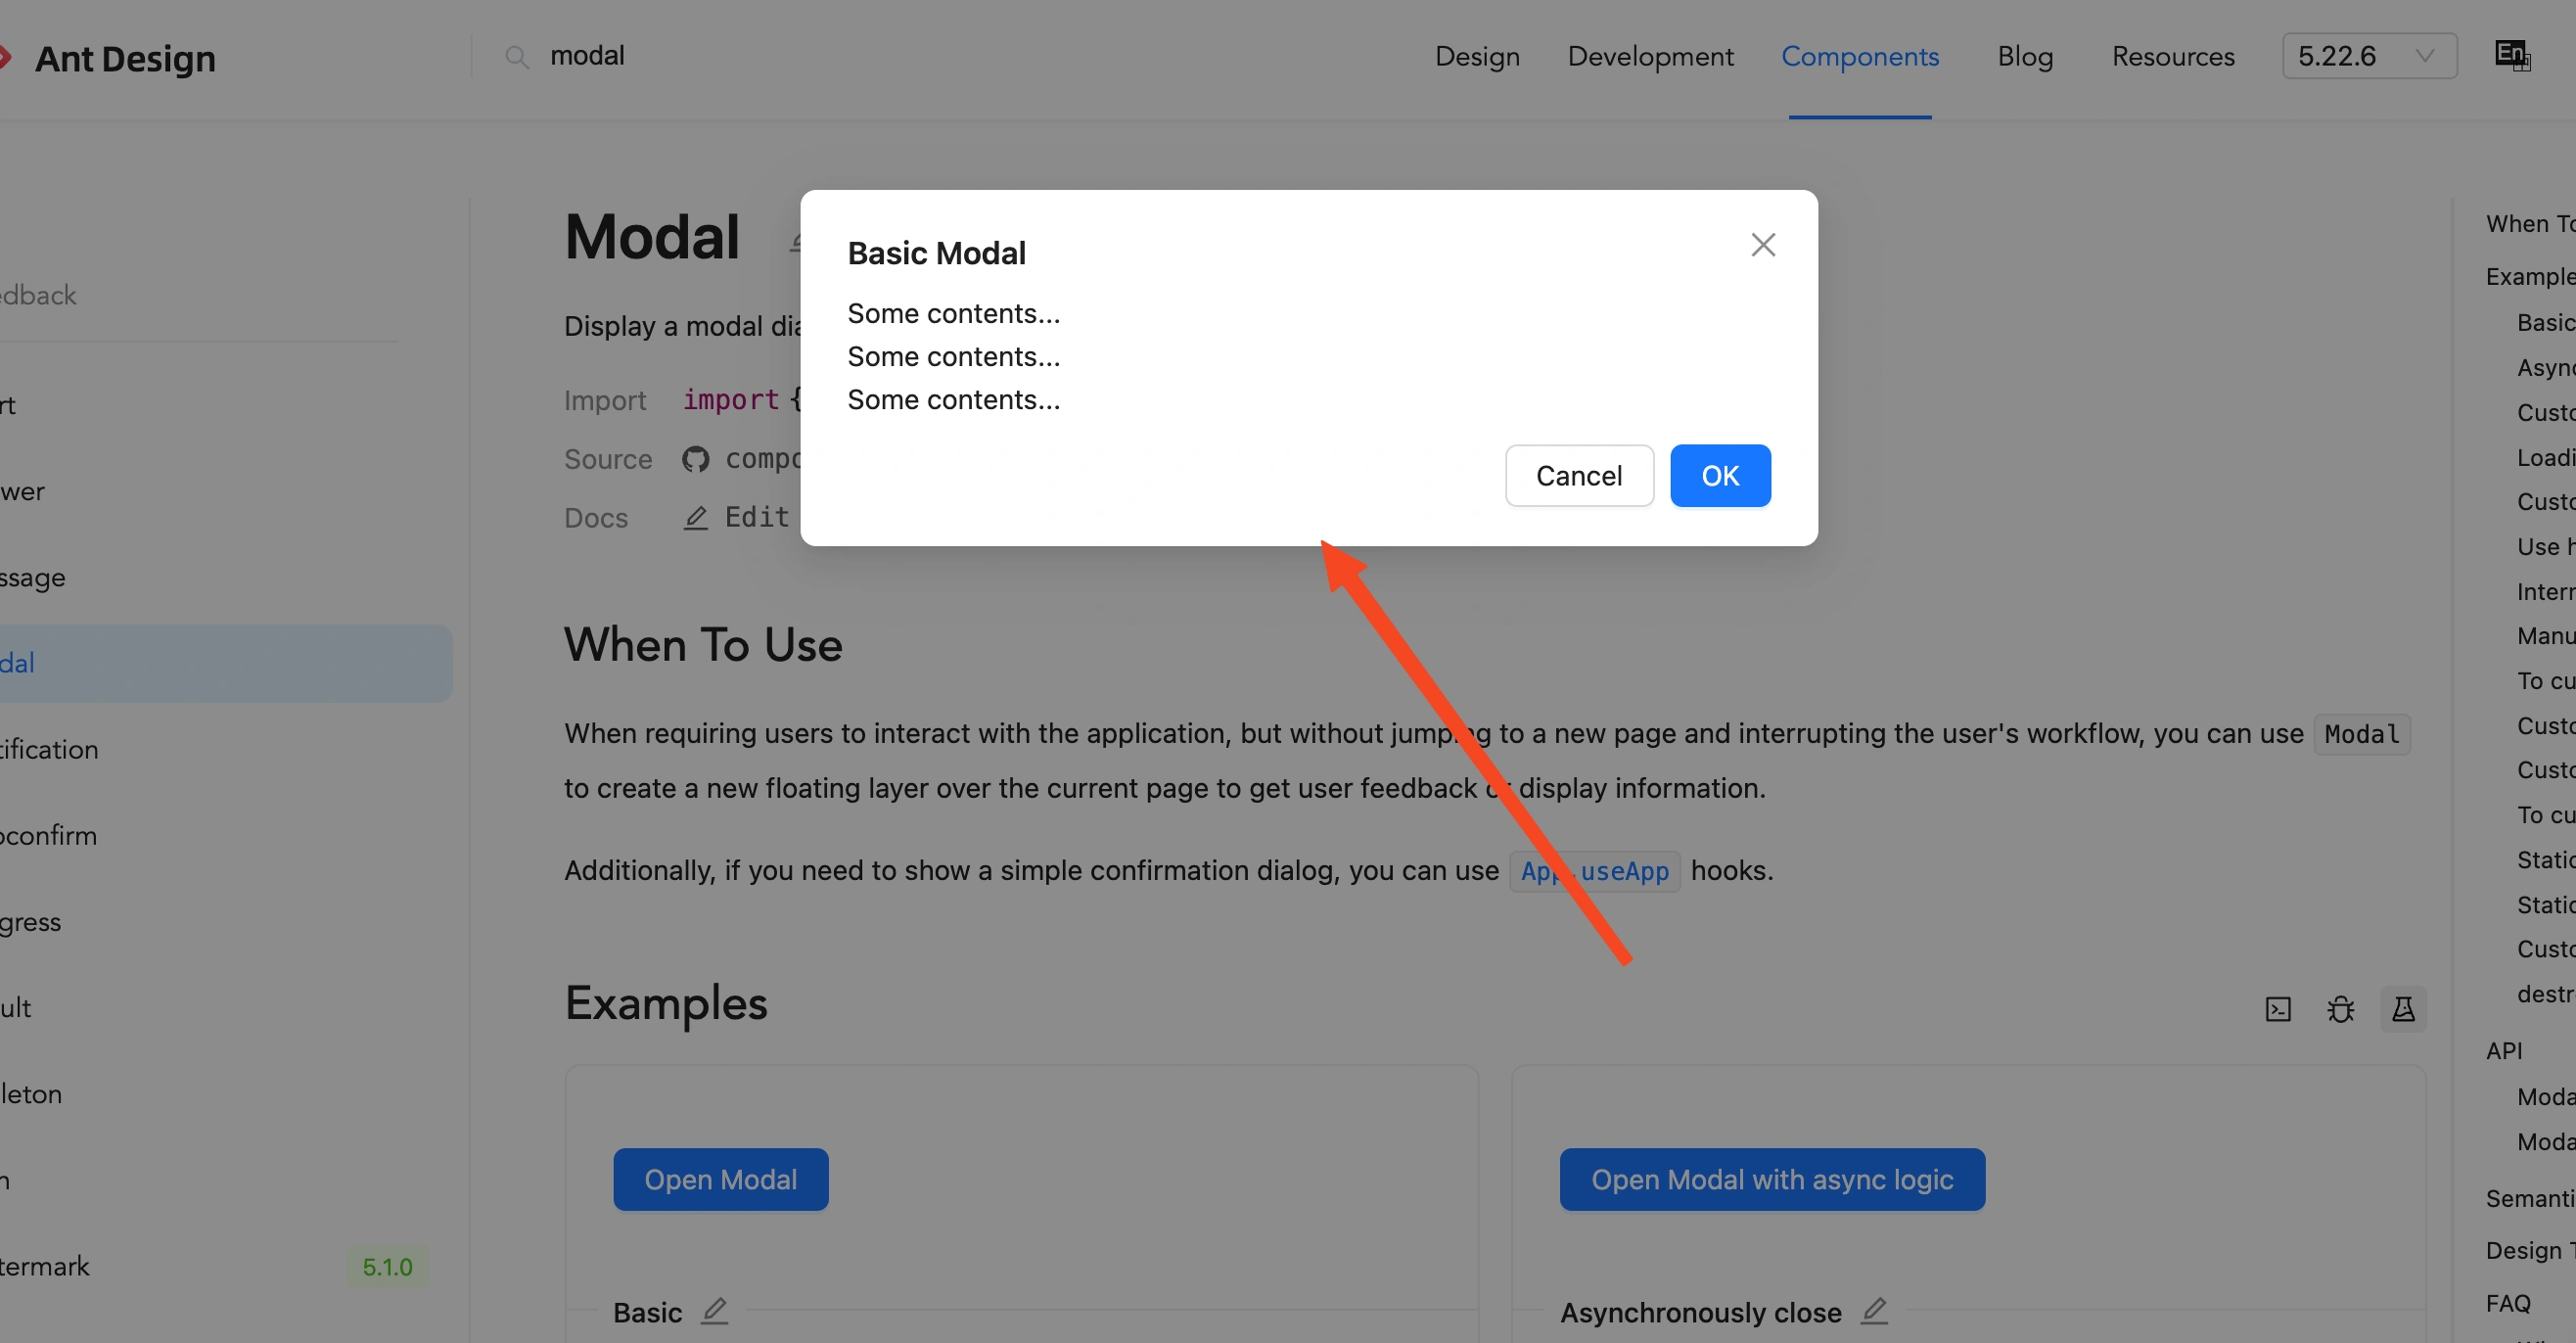2576x1343 pixels.
Task: Click the close X icon on modal
Action: pyautogui.click(x=1764, y=246)
